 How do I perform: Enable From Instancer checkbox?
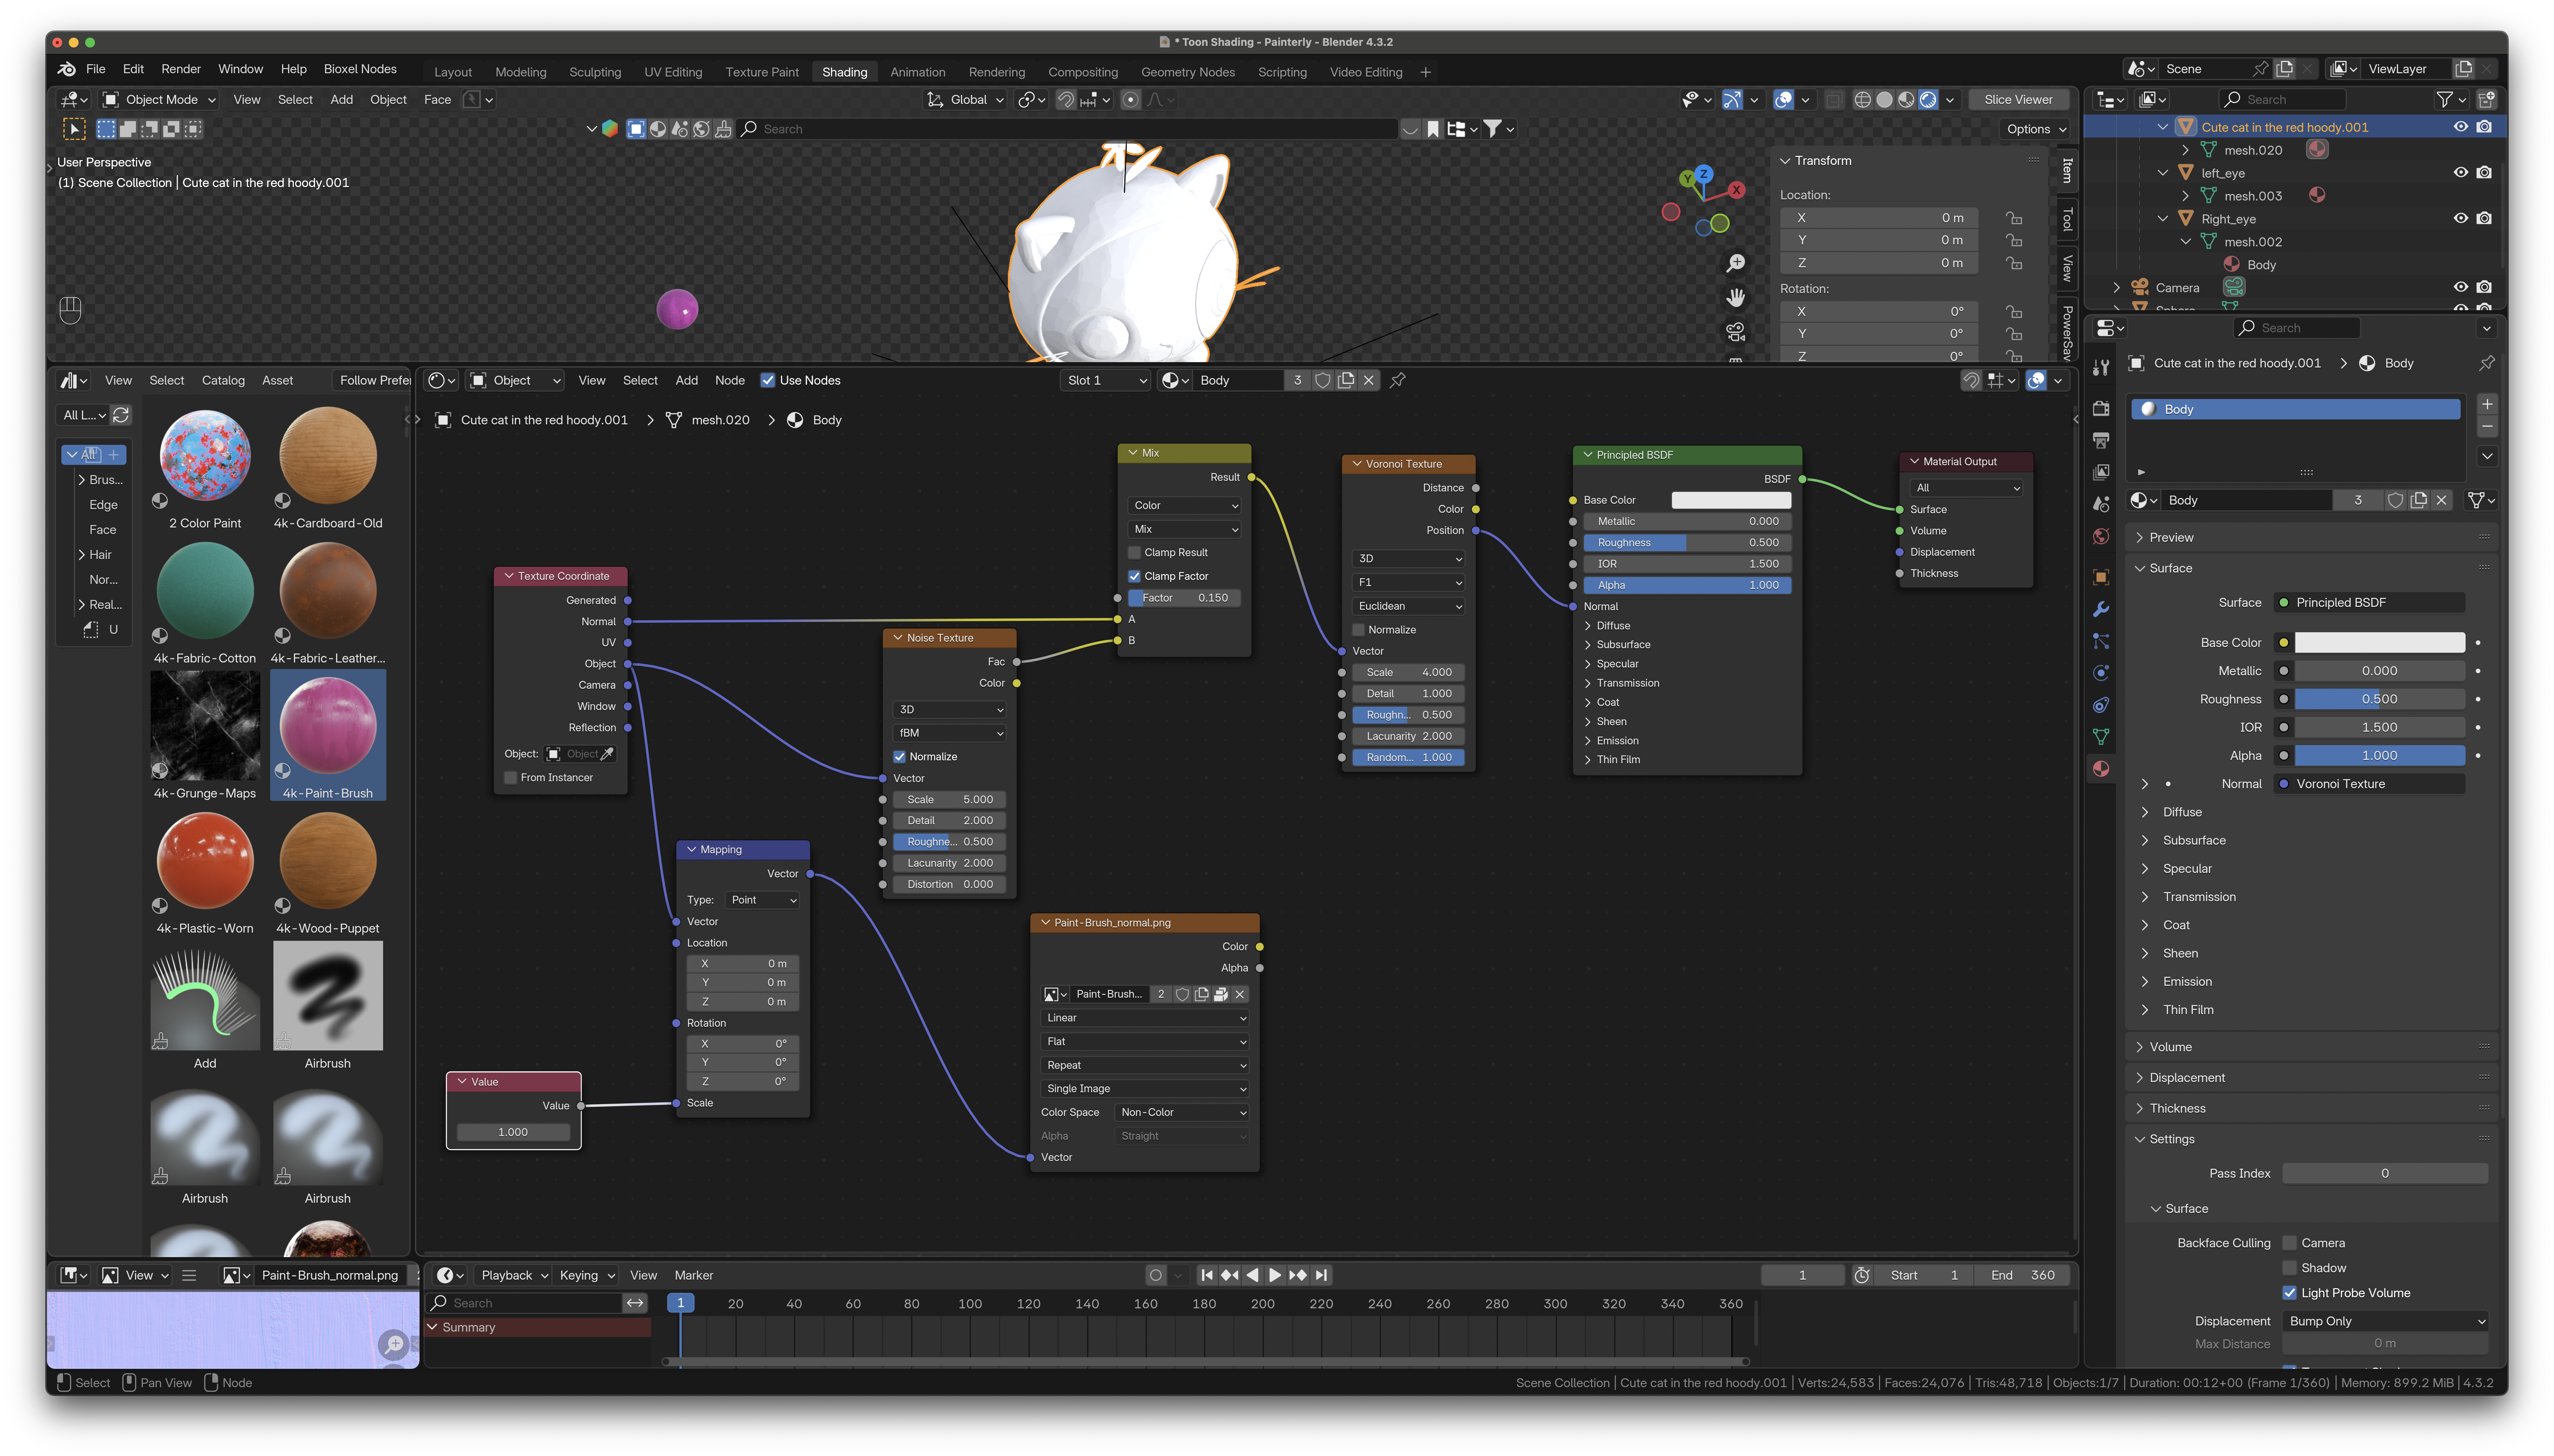click(x=510, y=778)
